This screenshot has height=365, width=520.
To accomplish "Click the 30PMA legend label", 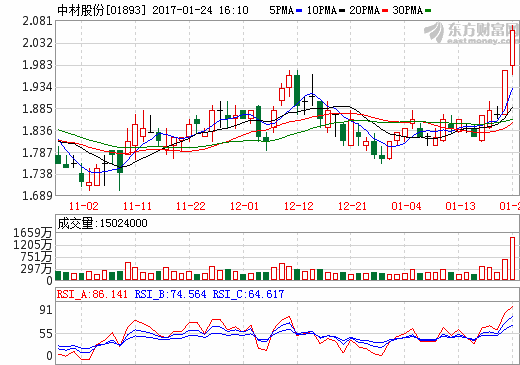I will [x=408, y=10].
